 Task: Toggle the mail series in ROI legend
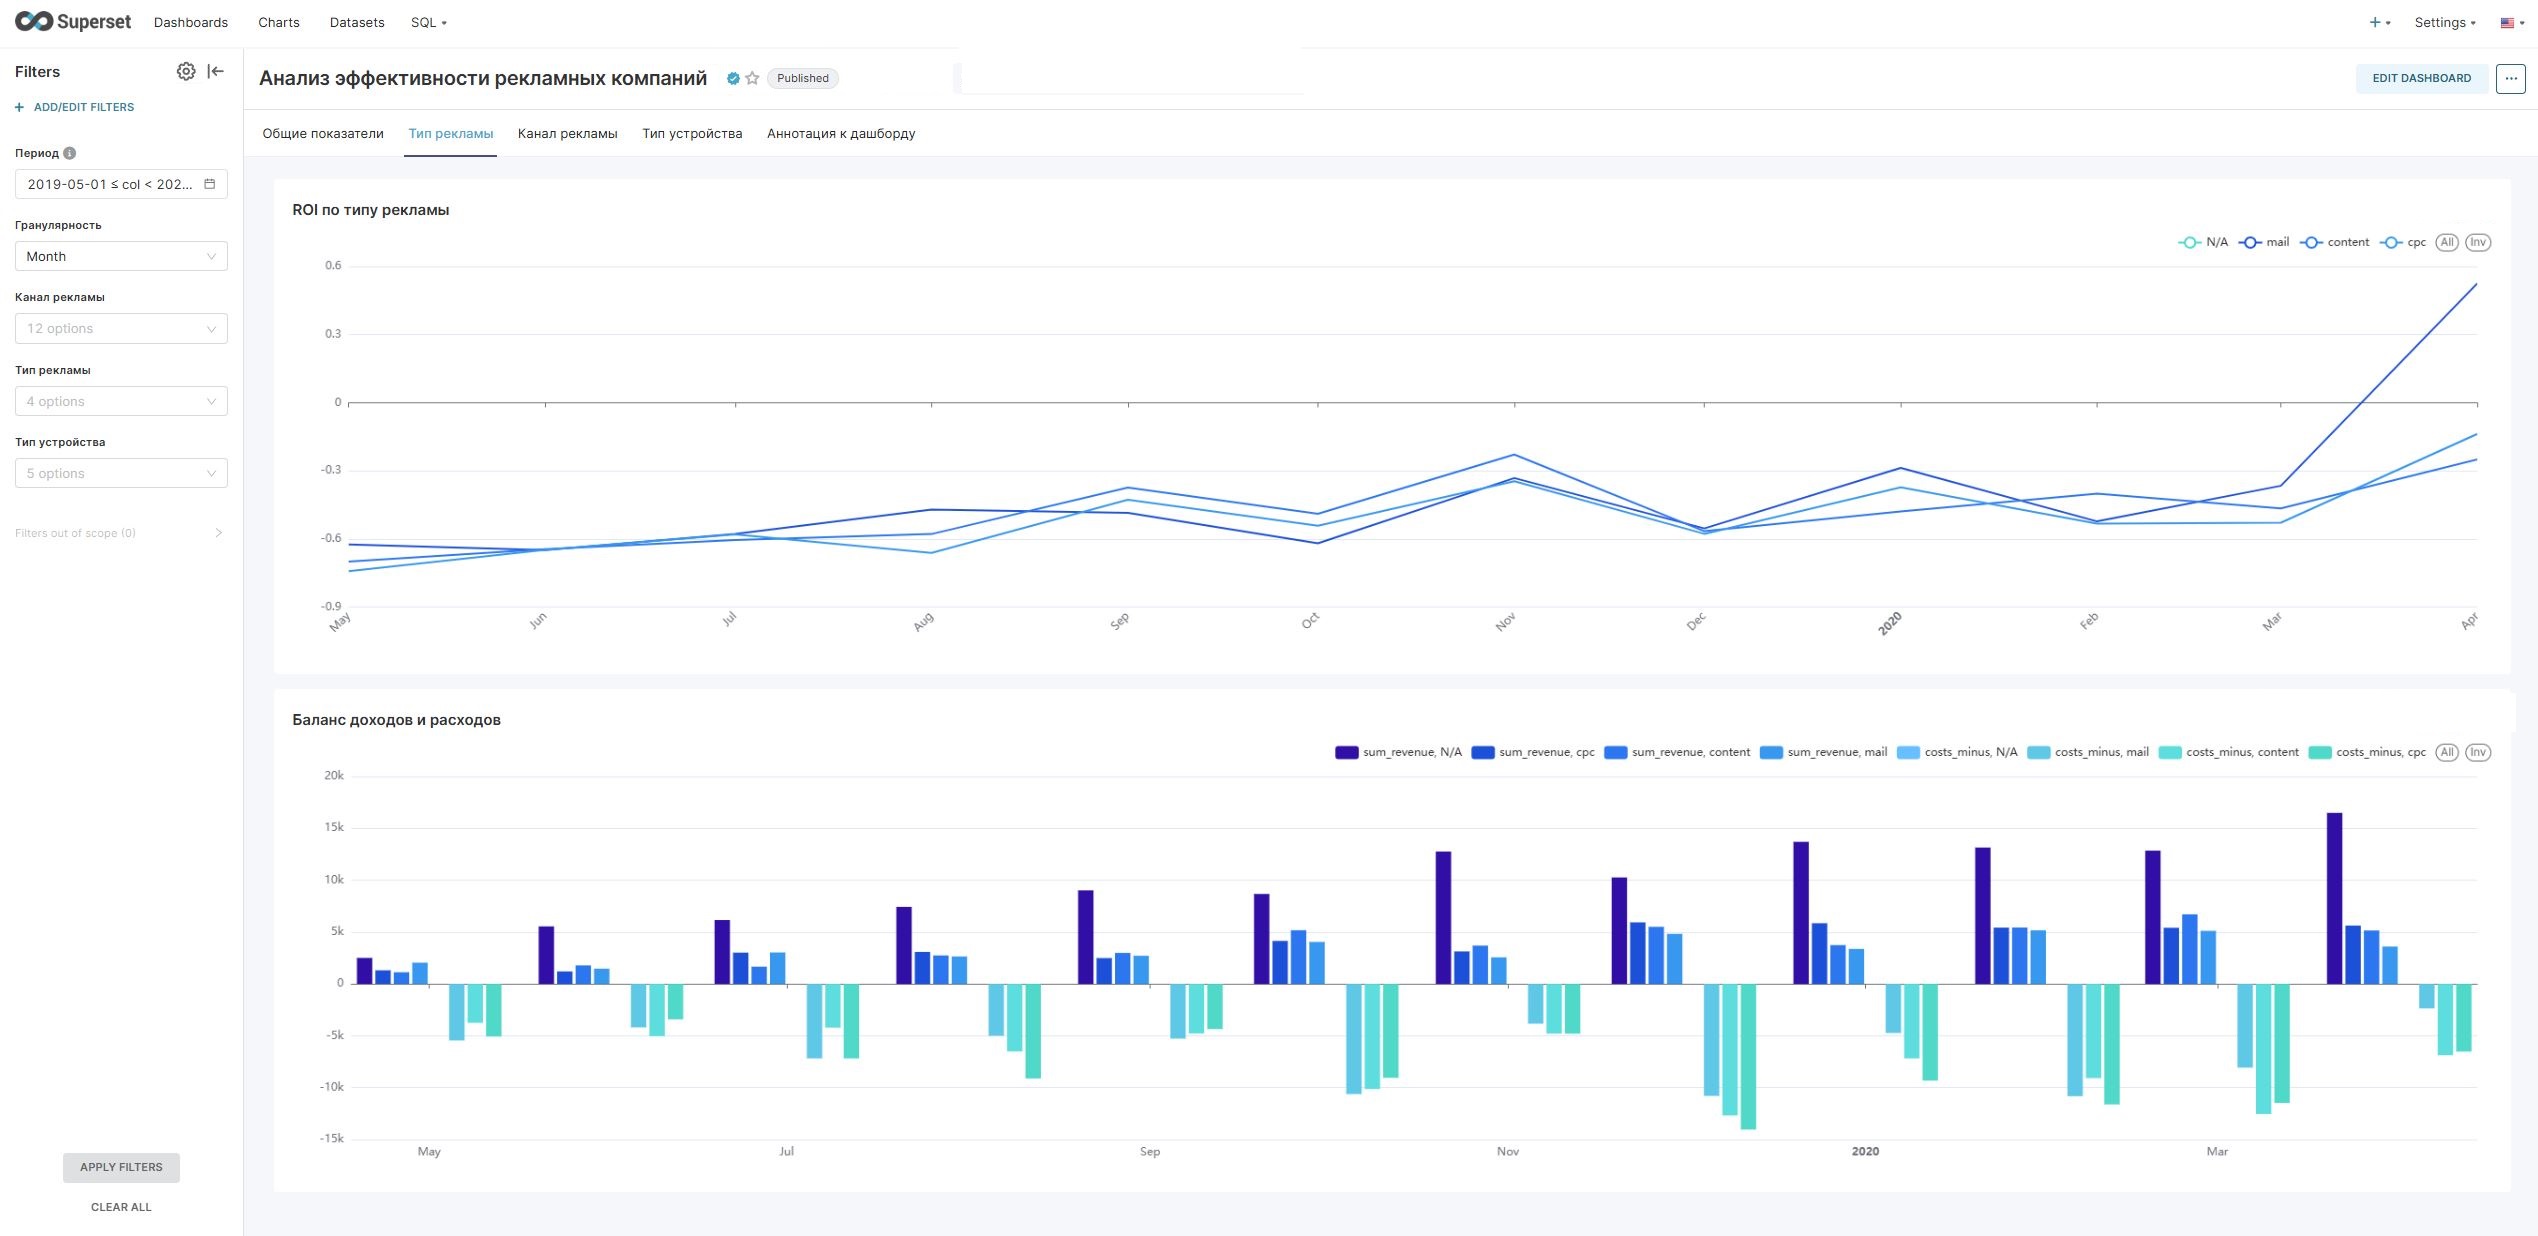tap(2264, 242)
